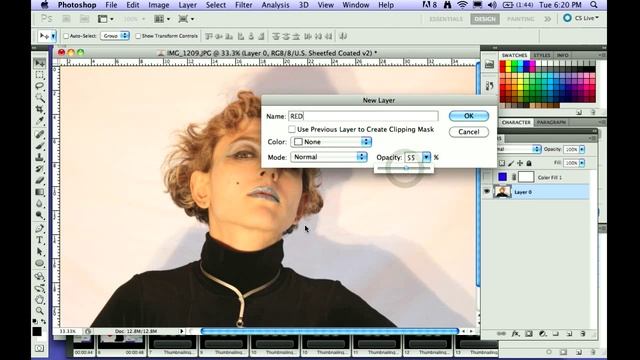The width and height of the screenshot is (640, 360).
Task: Open the Layers panel Opacity arrow
Action: (582, 149)
